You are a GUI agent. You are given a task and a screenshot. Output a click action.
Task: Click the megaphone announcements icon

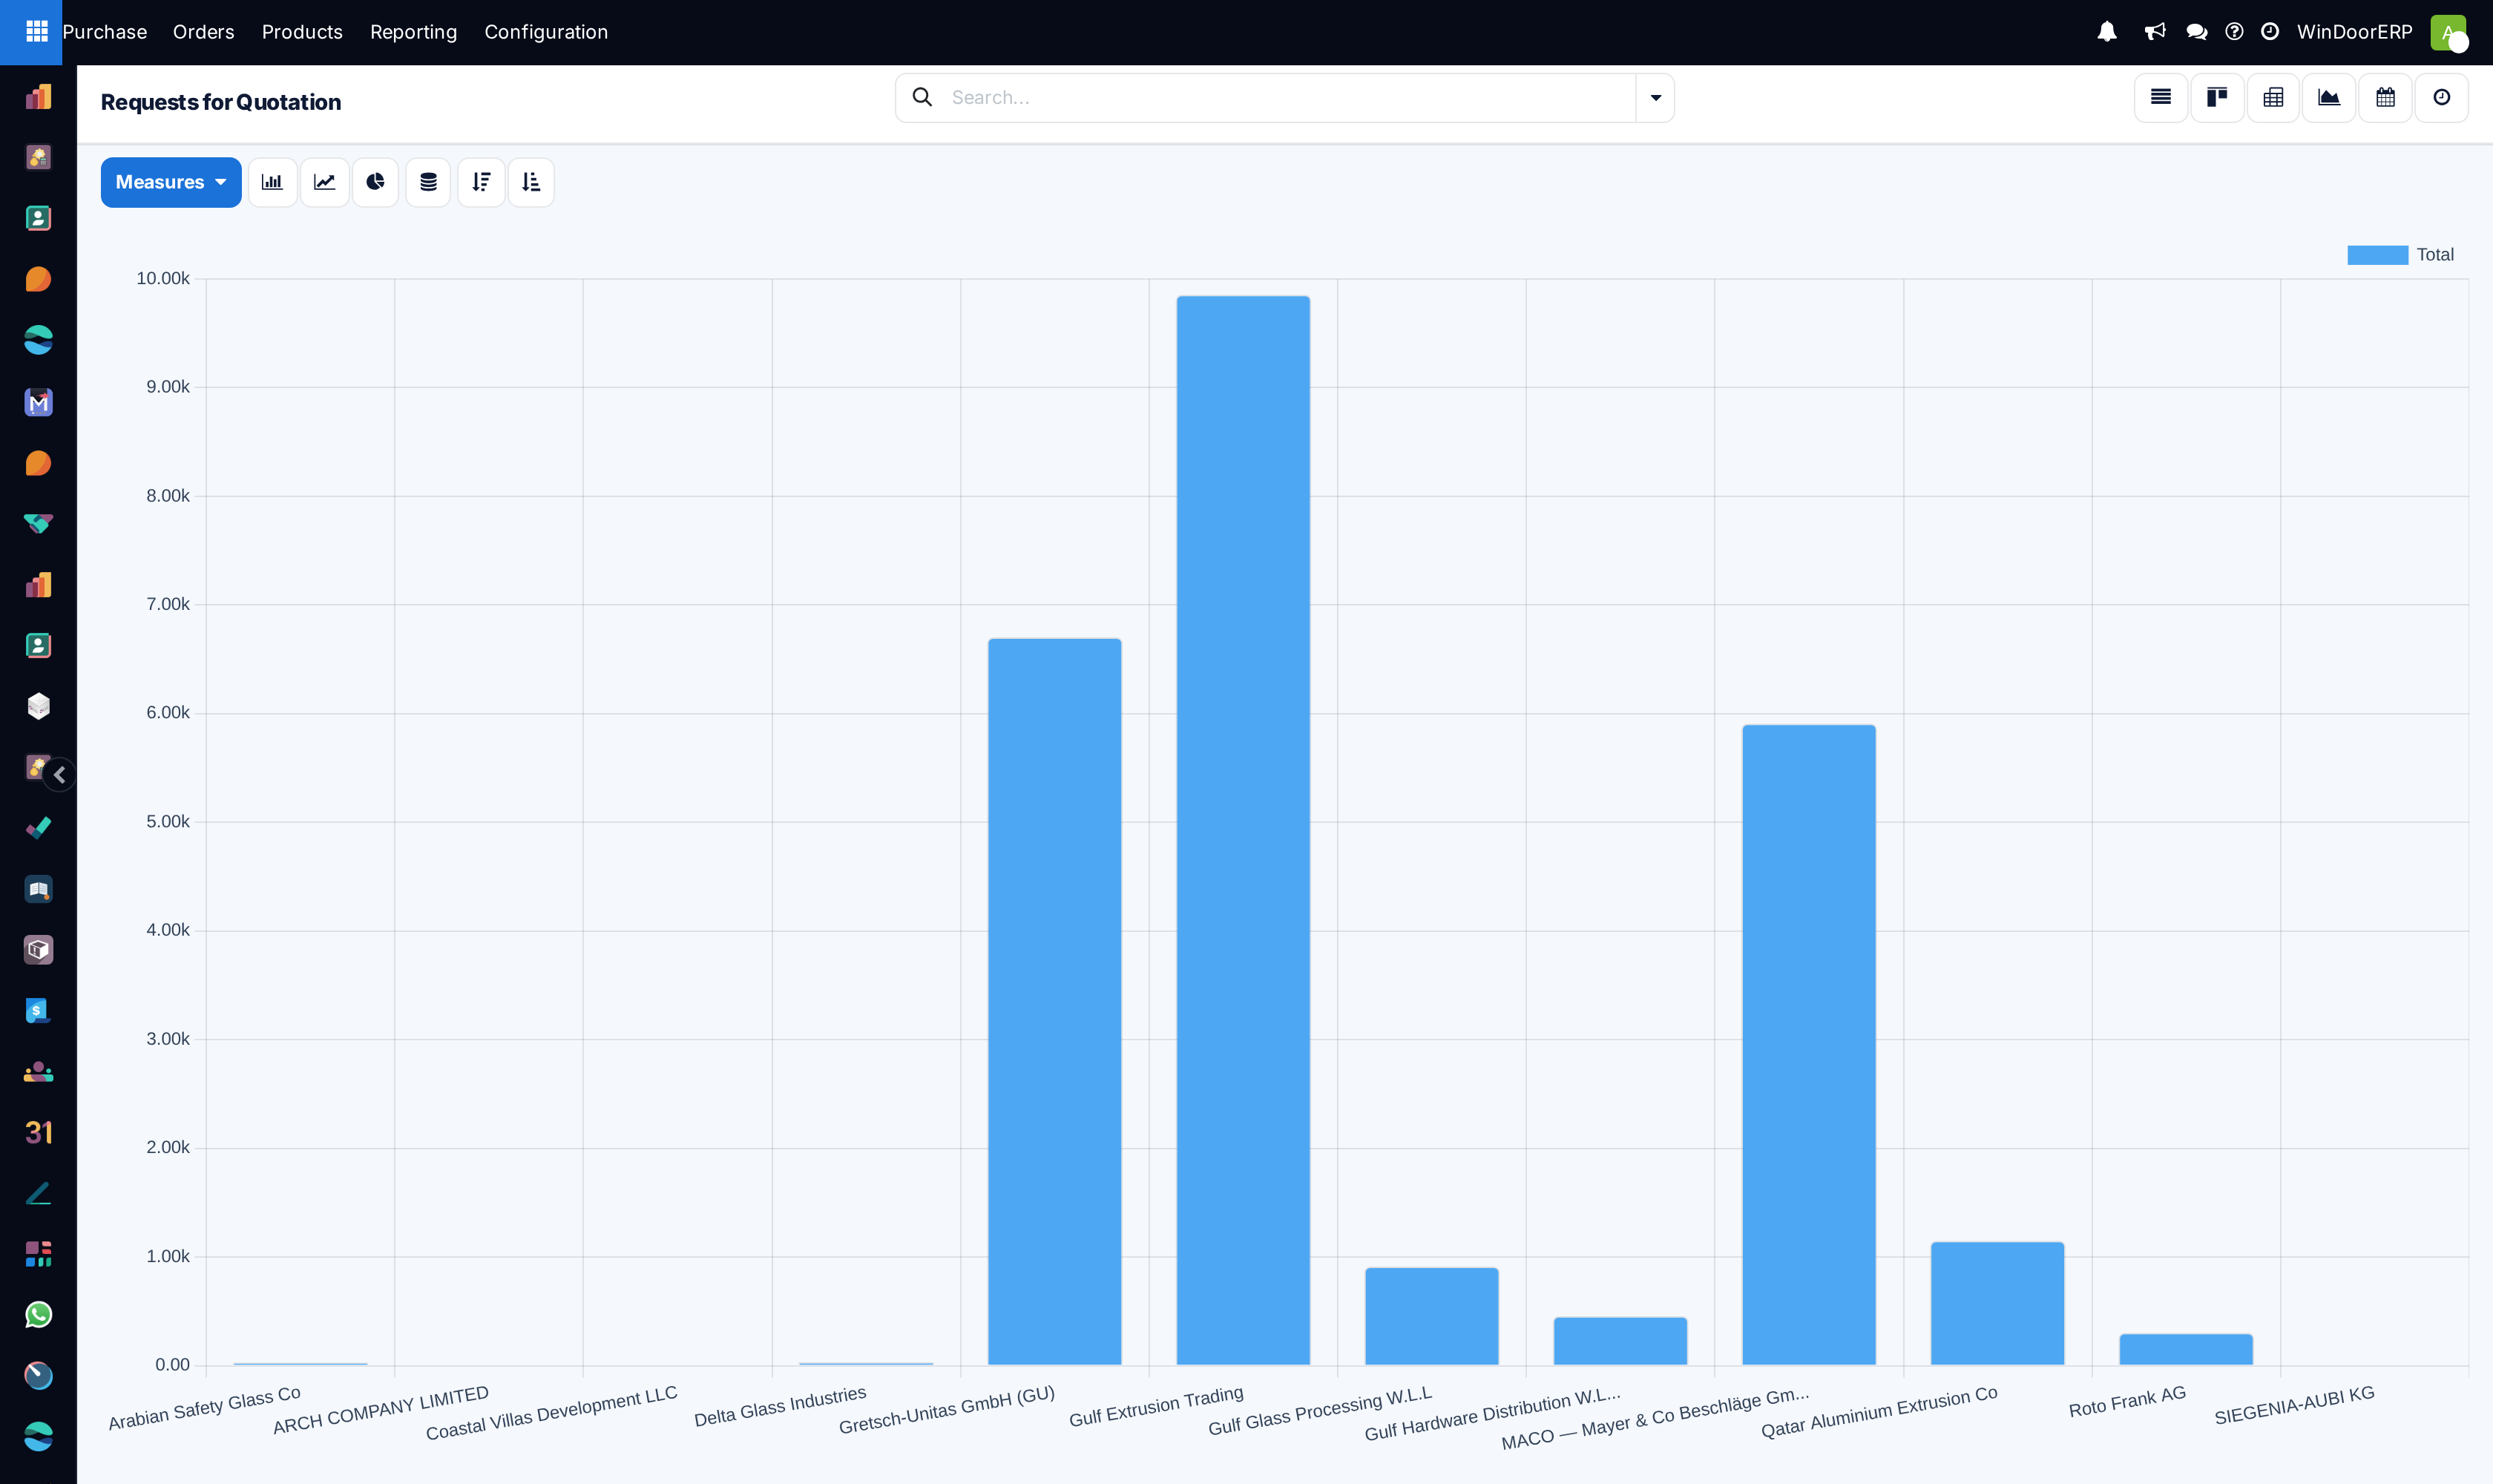pyautogui.click(x=2155, y=32)
